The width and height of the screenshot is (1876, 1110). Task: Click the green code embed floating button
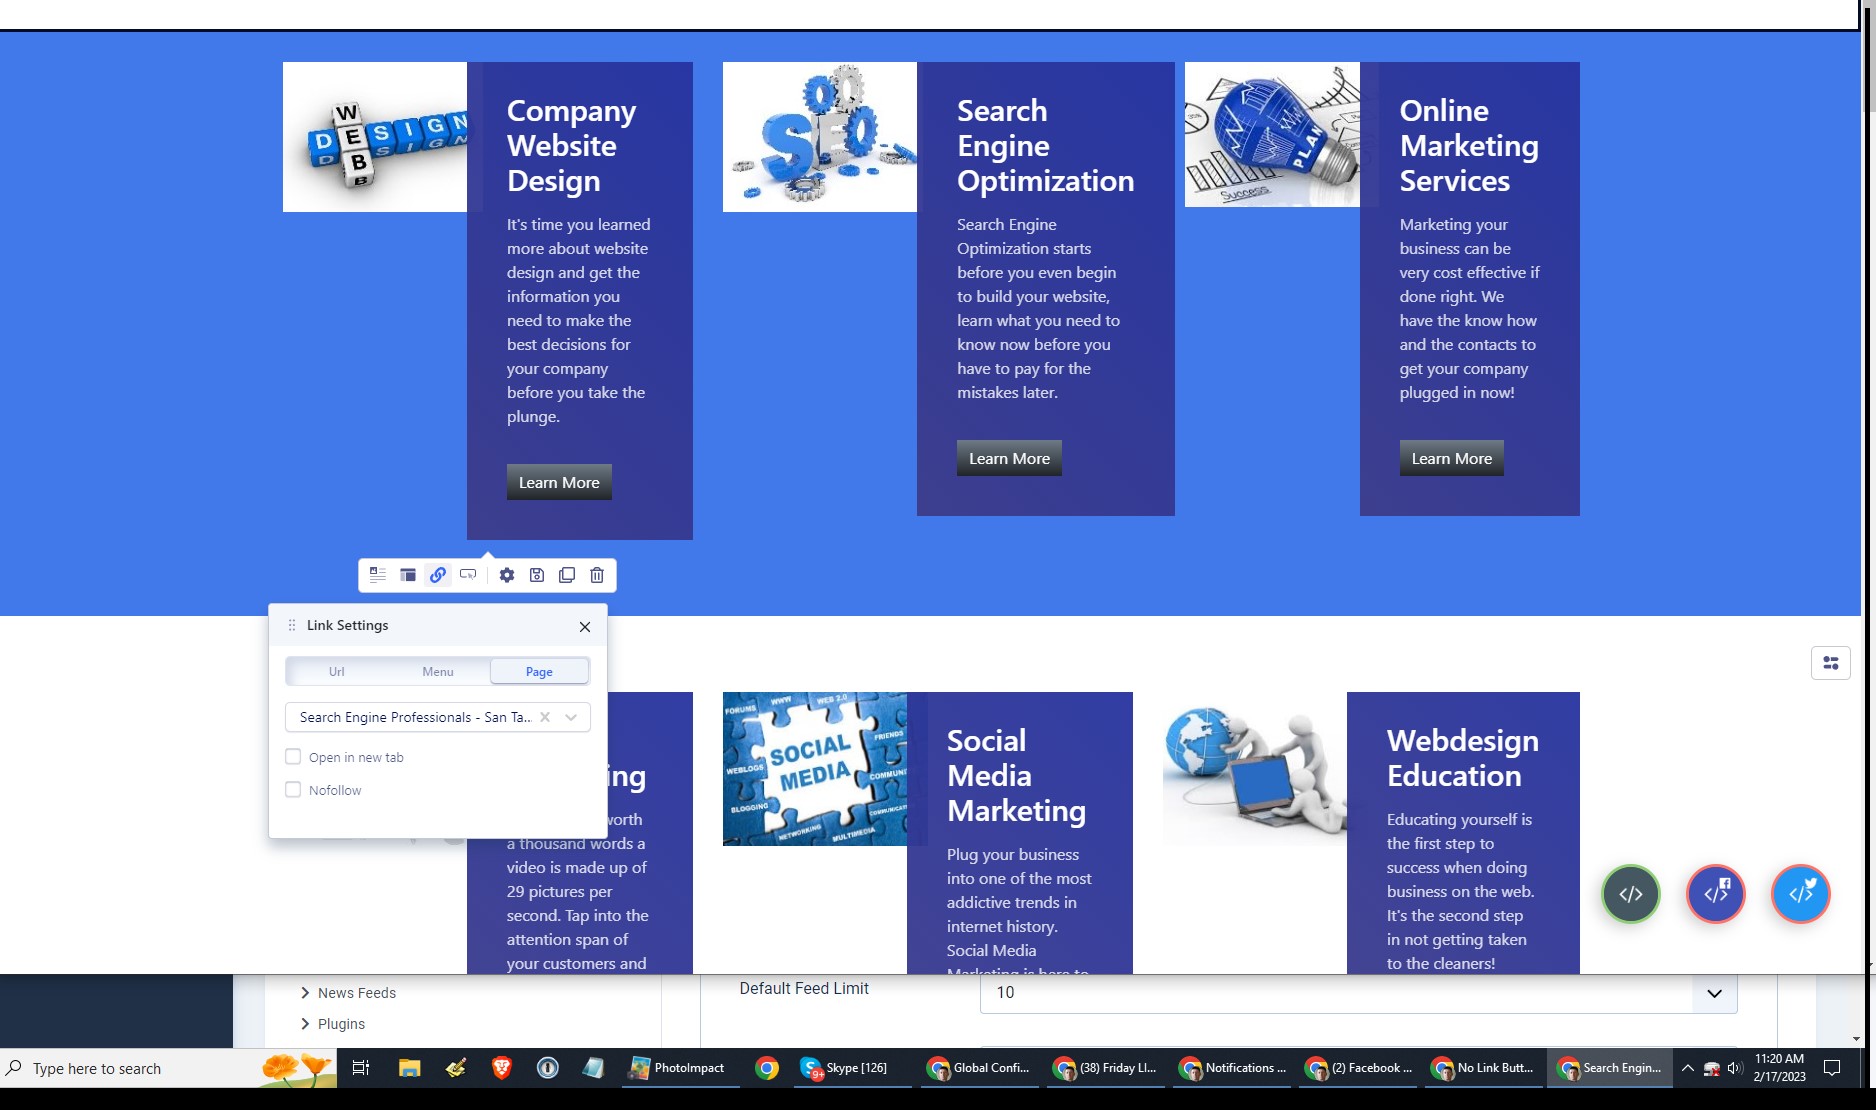(x=1630, y=894)
